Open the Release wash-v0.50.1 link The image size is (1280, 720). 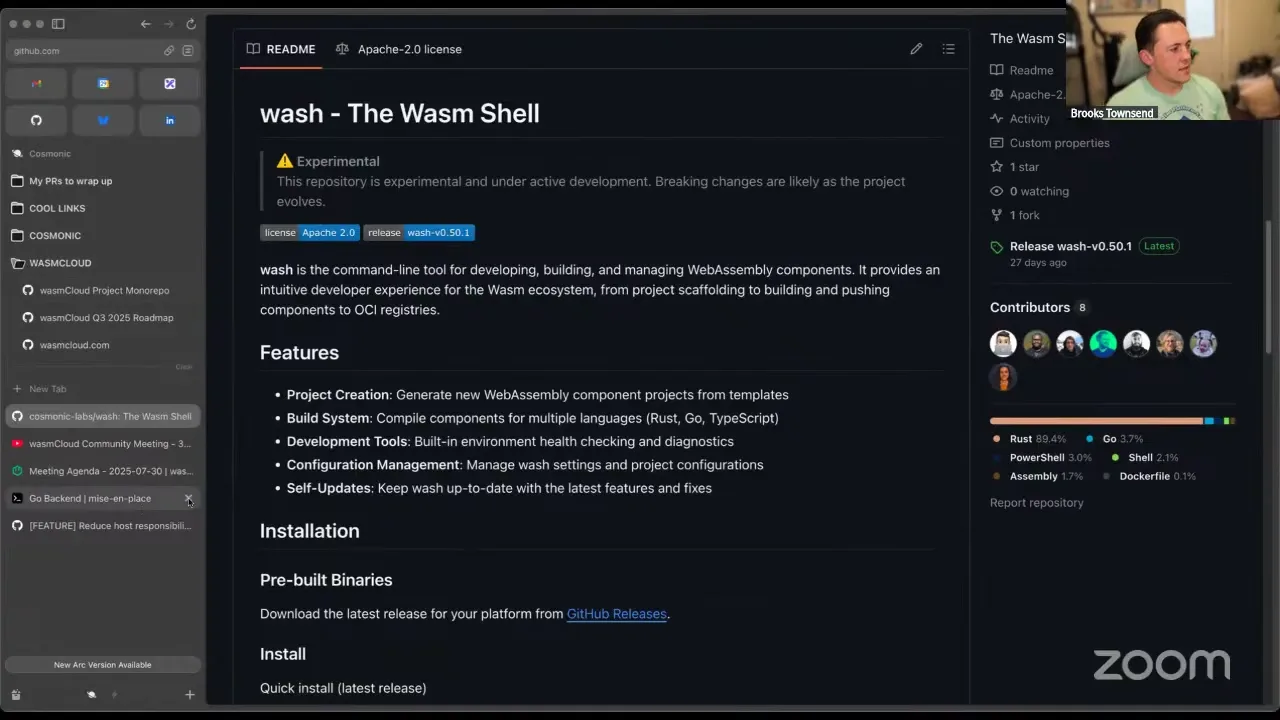[1070, 246]
